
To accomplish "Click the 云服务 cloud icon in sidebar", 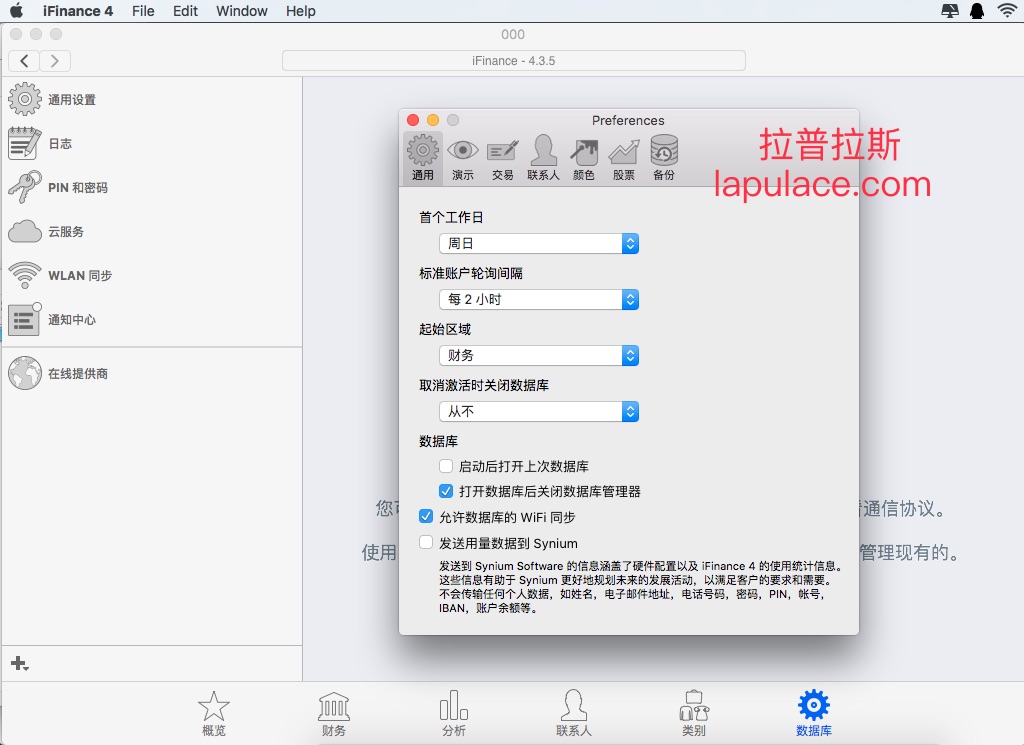I will pos(25,232).
